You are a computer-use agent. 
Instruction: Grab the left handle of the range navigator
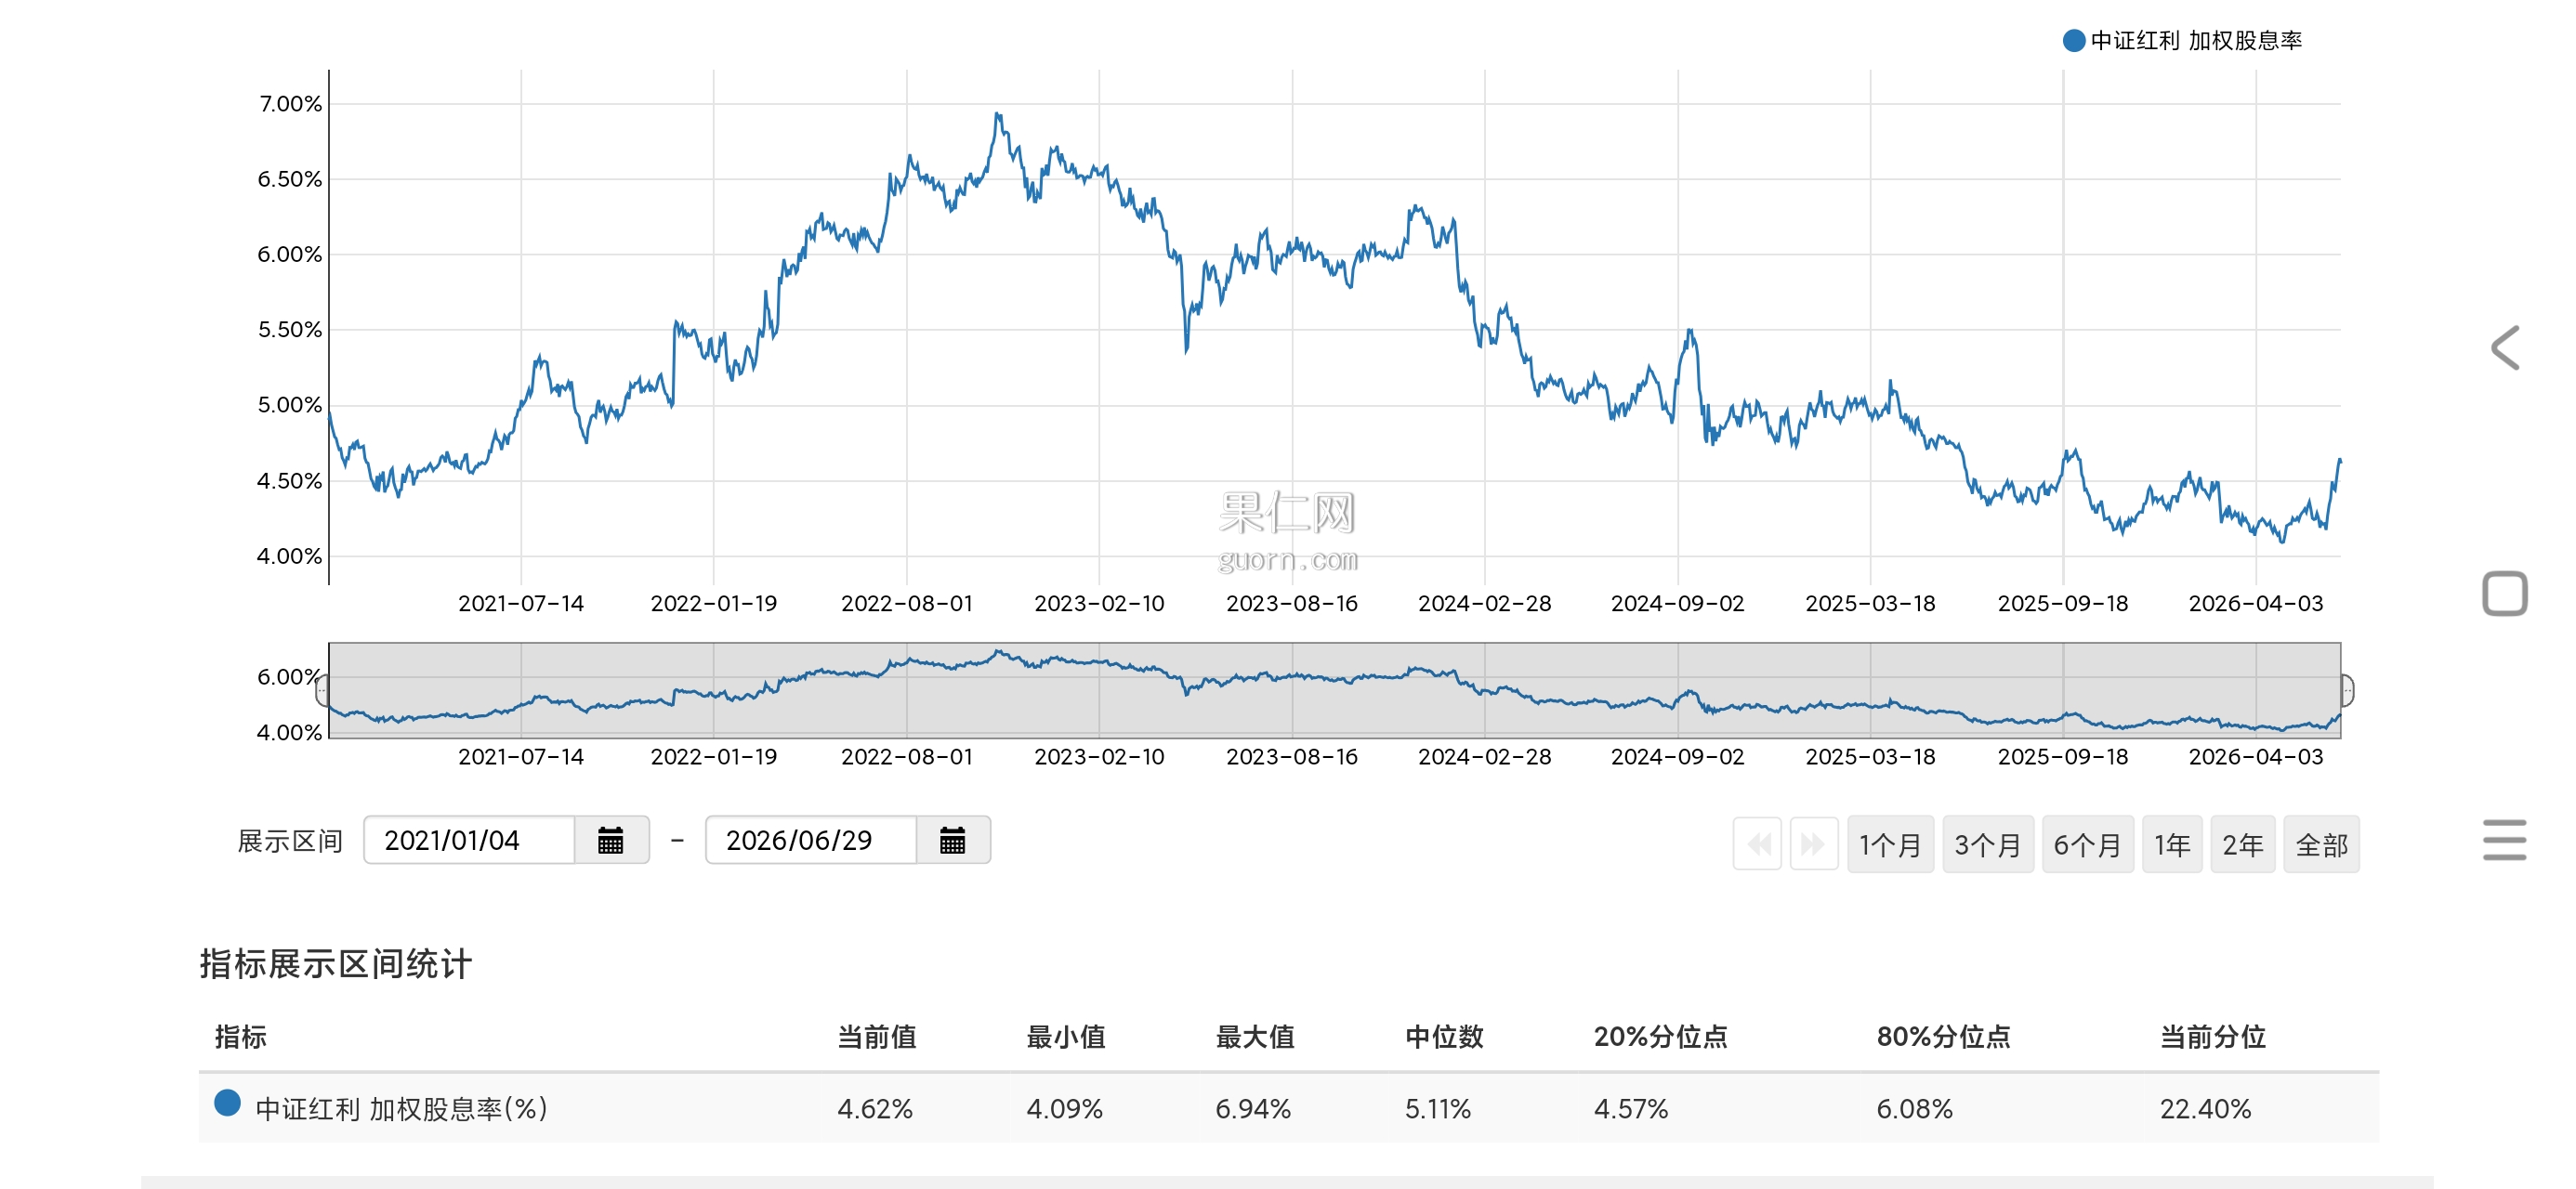(323, 690)
